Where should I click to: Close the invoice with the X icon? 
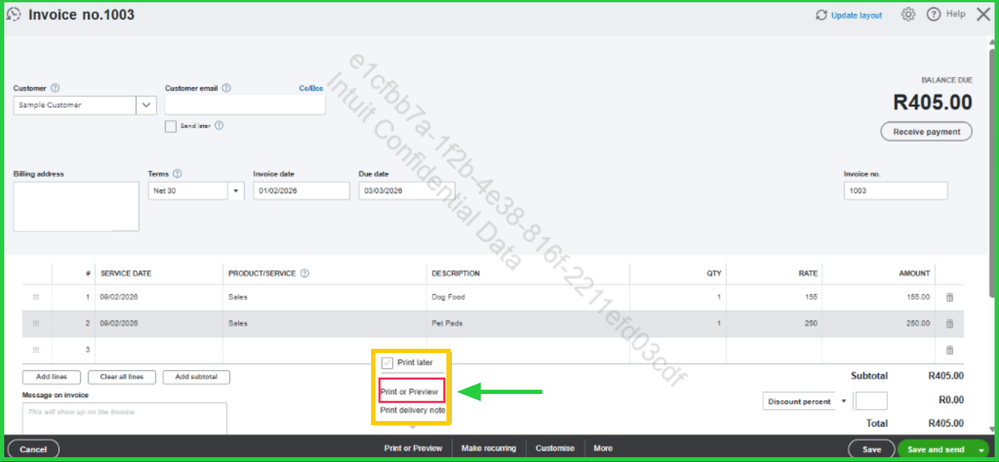coord(983,14)
